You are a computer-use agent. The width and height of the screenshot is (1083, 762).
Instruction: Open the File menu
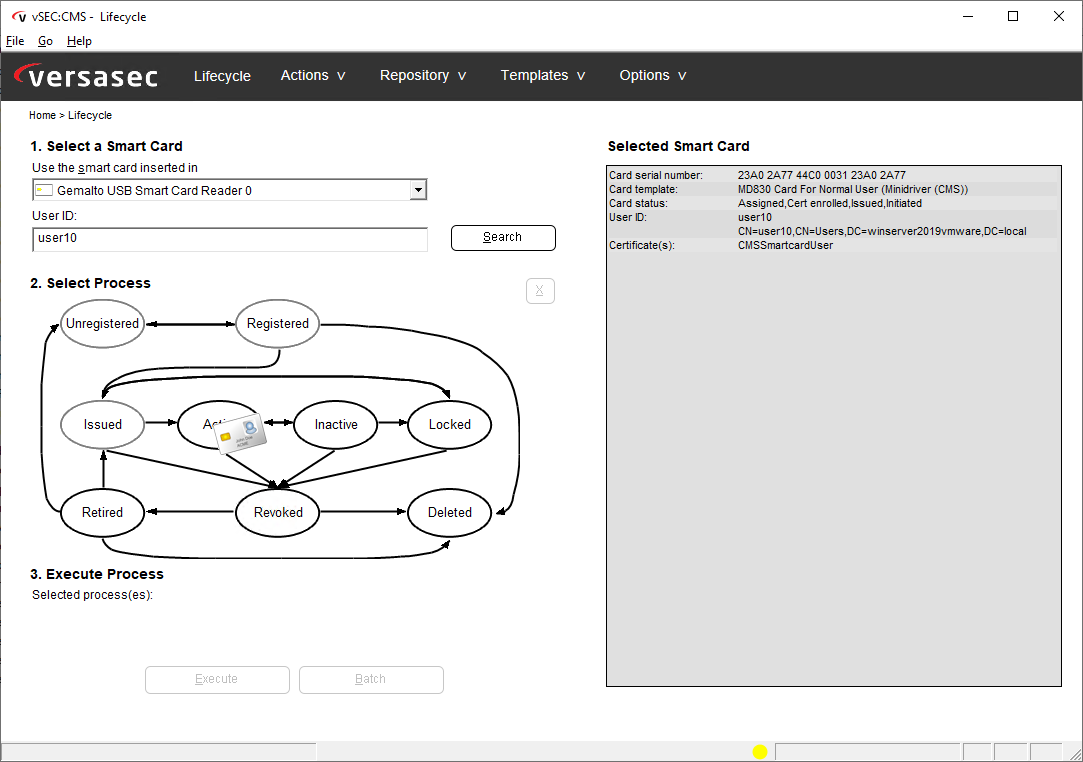coord(15,41)
